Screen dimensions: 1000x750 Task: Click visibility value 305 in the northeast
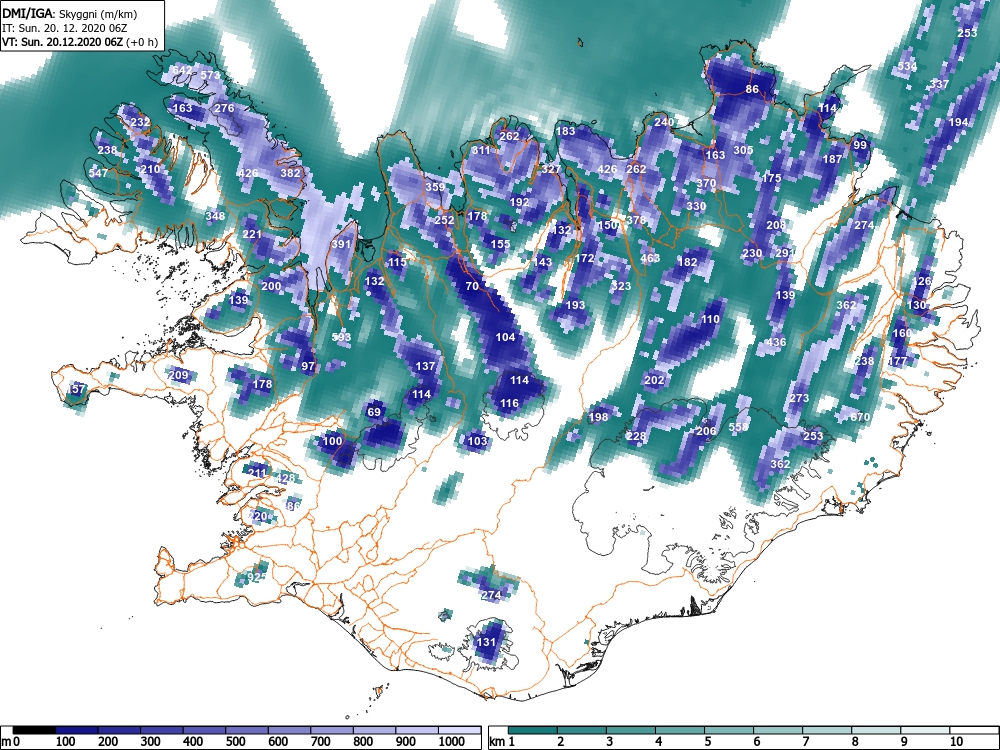click(x=743, y=150)
